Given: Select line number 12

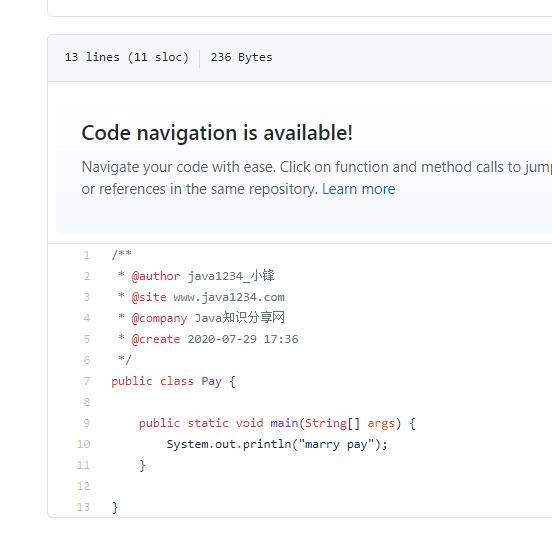Looking at the screenshot, I should 83,486.
